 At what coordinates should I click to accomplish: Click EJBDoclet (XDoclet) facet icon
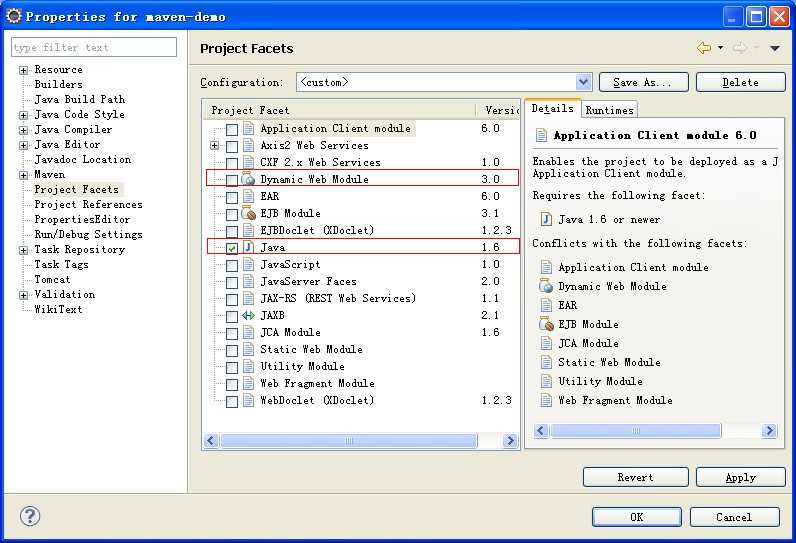coord(248,230)
